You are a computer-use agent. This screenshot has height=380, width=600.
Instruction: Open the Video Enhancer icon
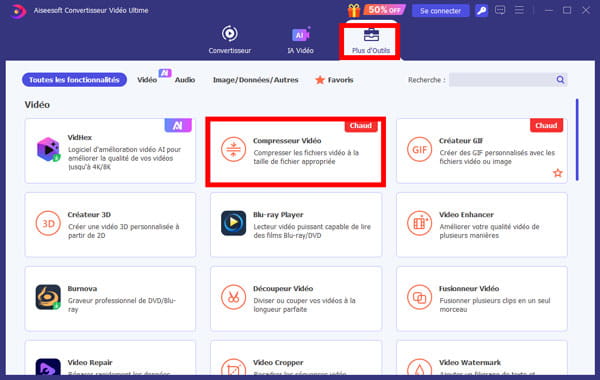[419, 223]
